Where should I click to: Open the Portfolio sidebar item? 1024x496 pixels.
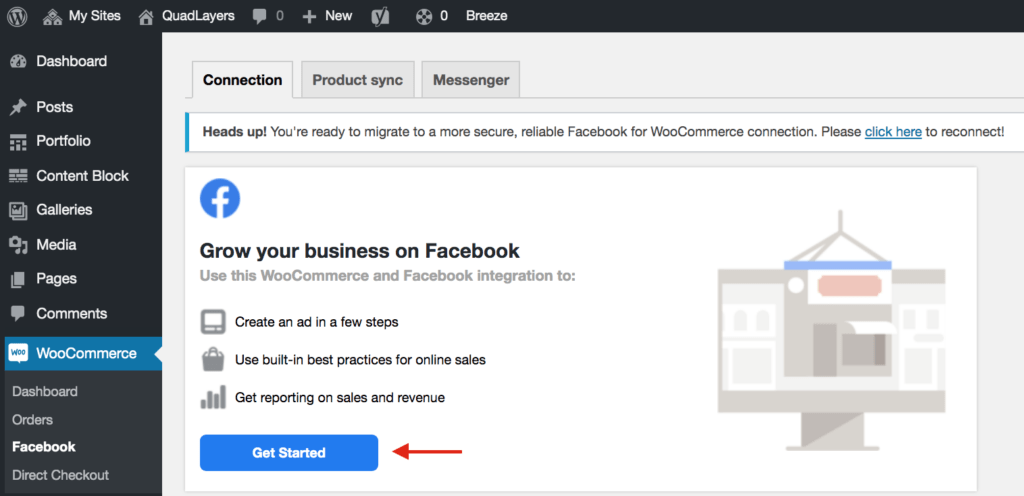coord(63,141)
